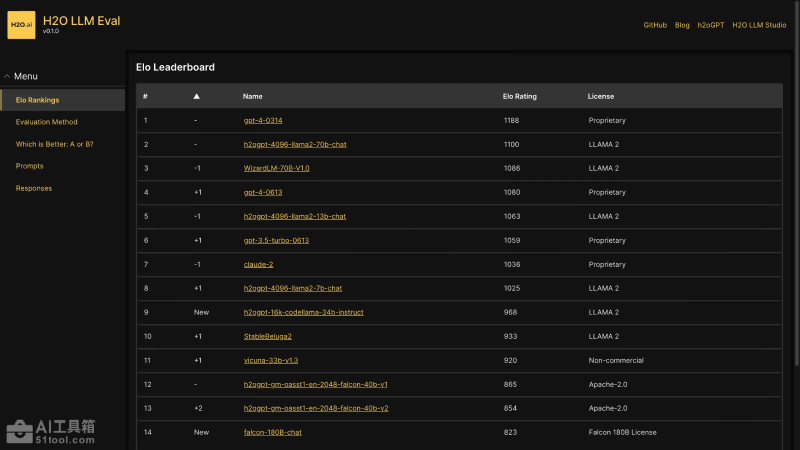Open the GitHub link in header
Screen dimensions: 800x450
(x=655, y=25)
